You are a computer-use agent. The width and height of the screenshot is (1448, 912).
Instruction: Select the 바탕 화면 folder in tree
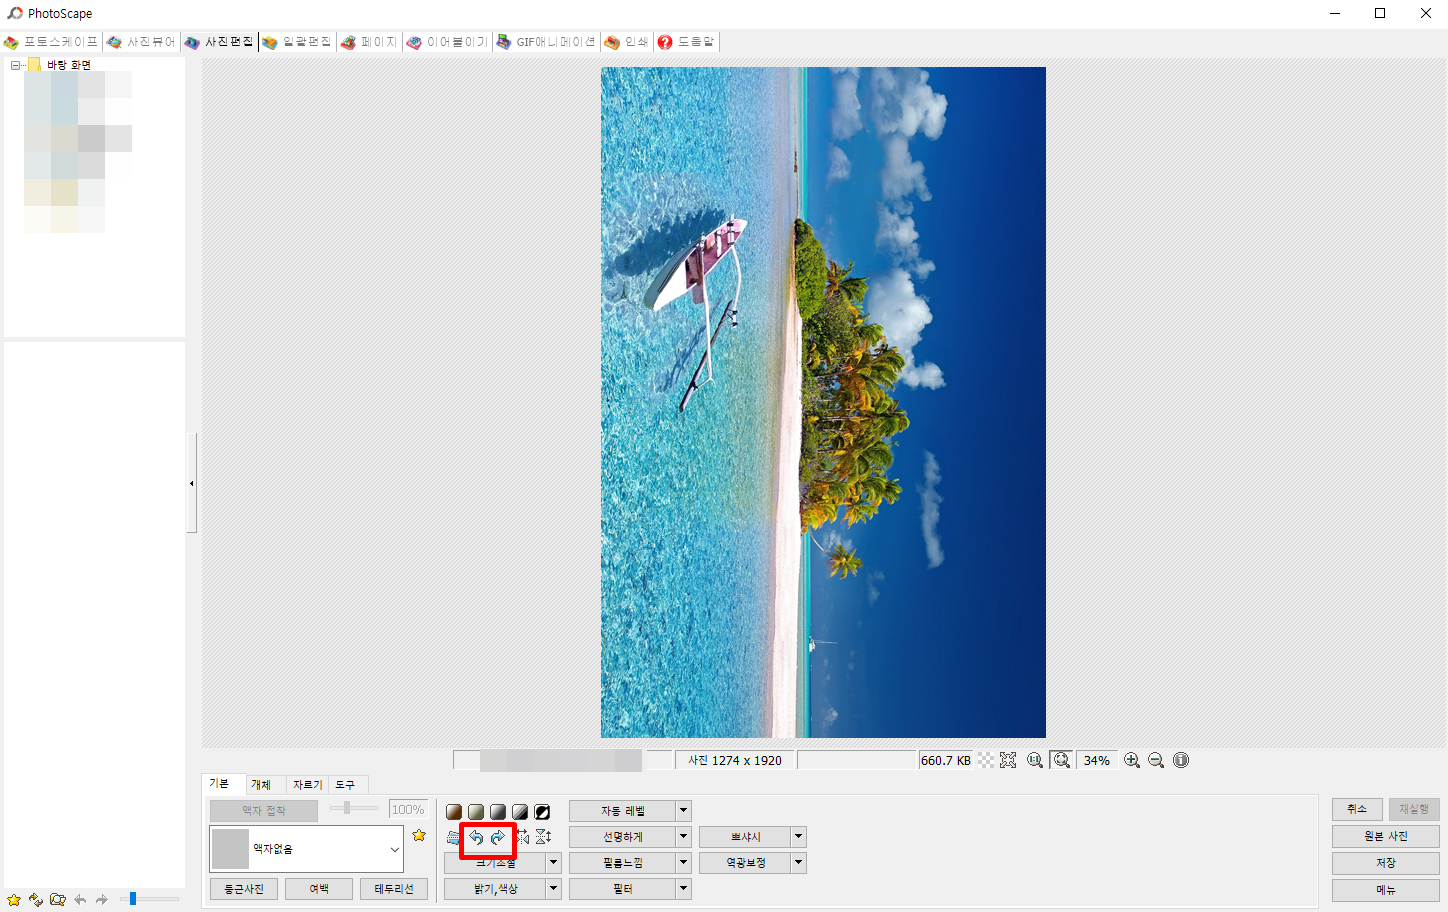(69, 65)
